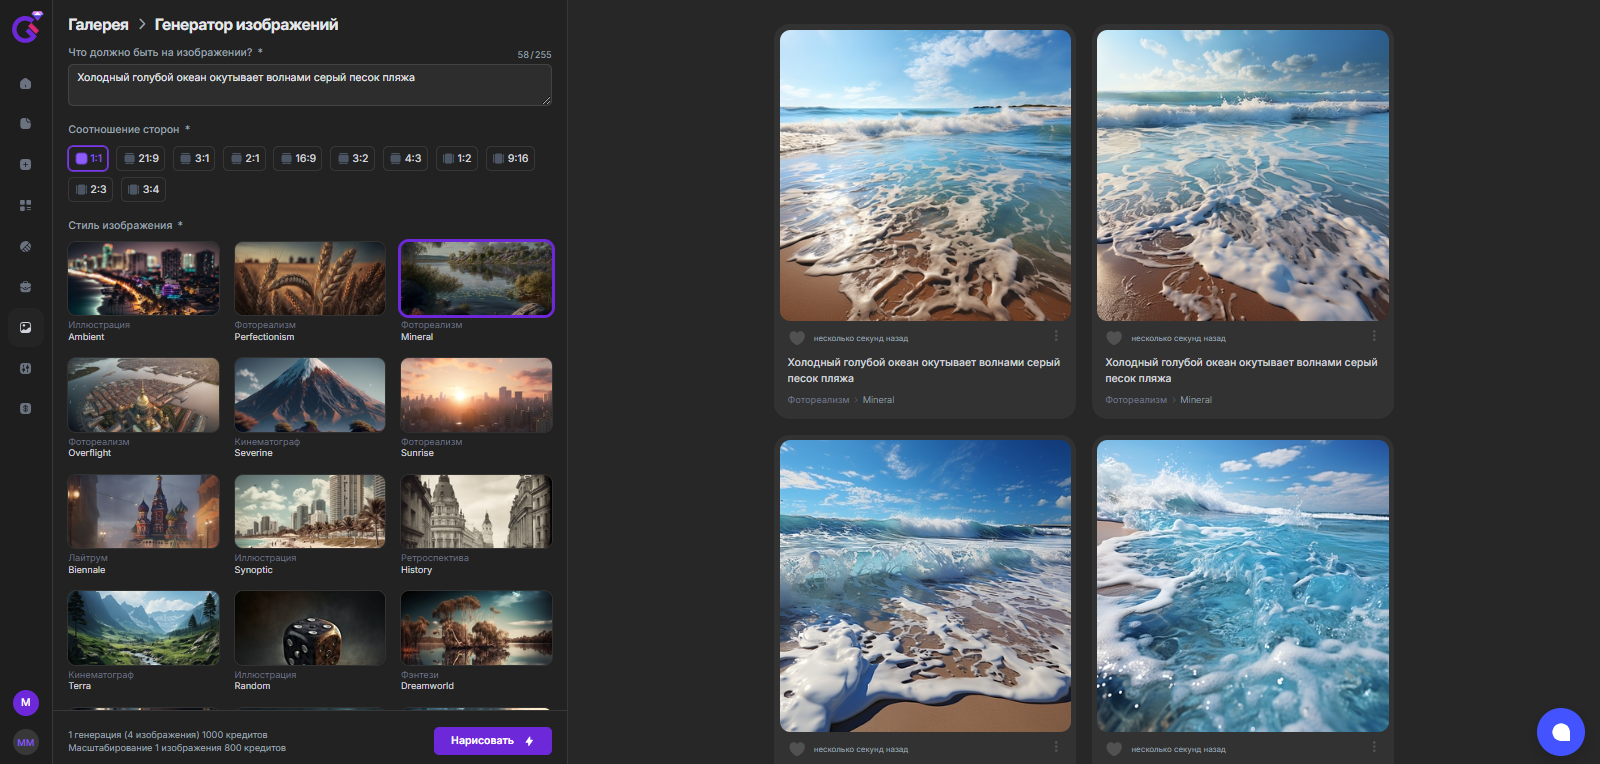Pick the Random dice style

pyautogui.click(x=310, y=628)
